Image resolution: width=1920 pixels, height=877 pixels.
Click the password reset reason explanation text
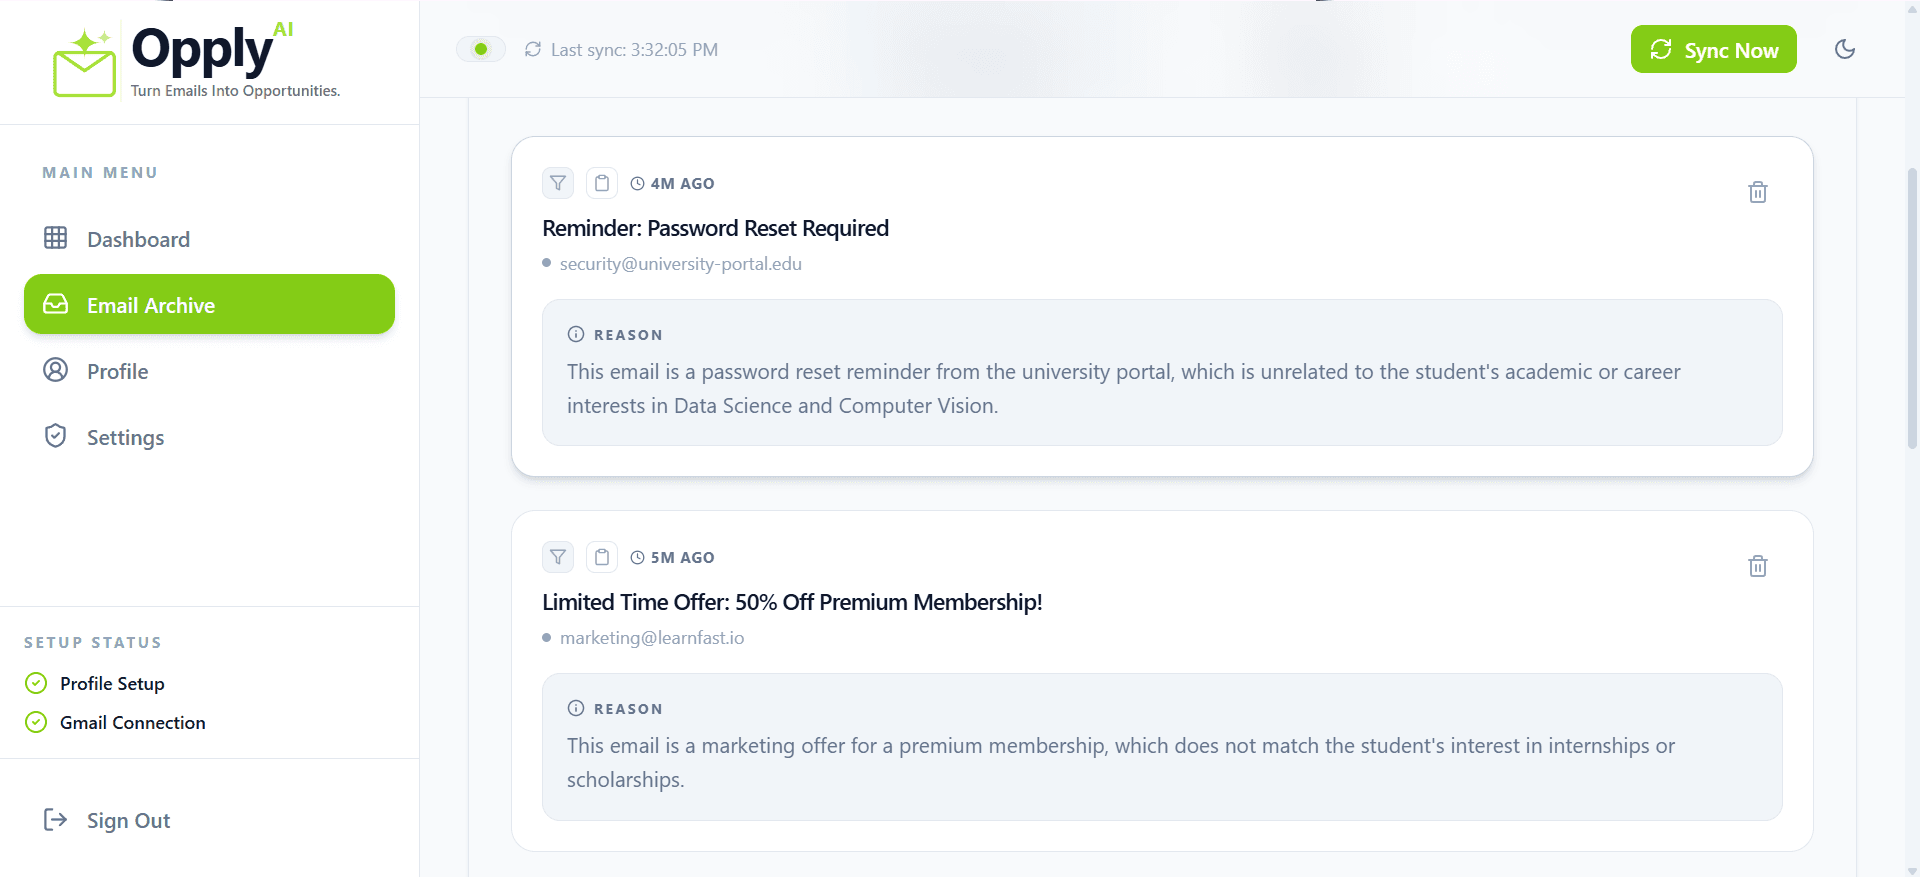(x=1124, y=389)
